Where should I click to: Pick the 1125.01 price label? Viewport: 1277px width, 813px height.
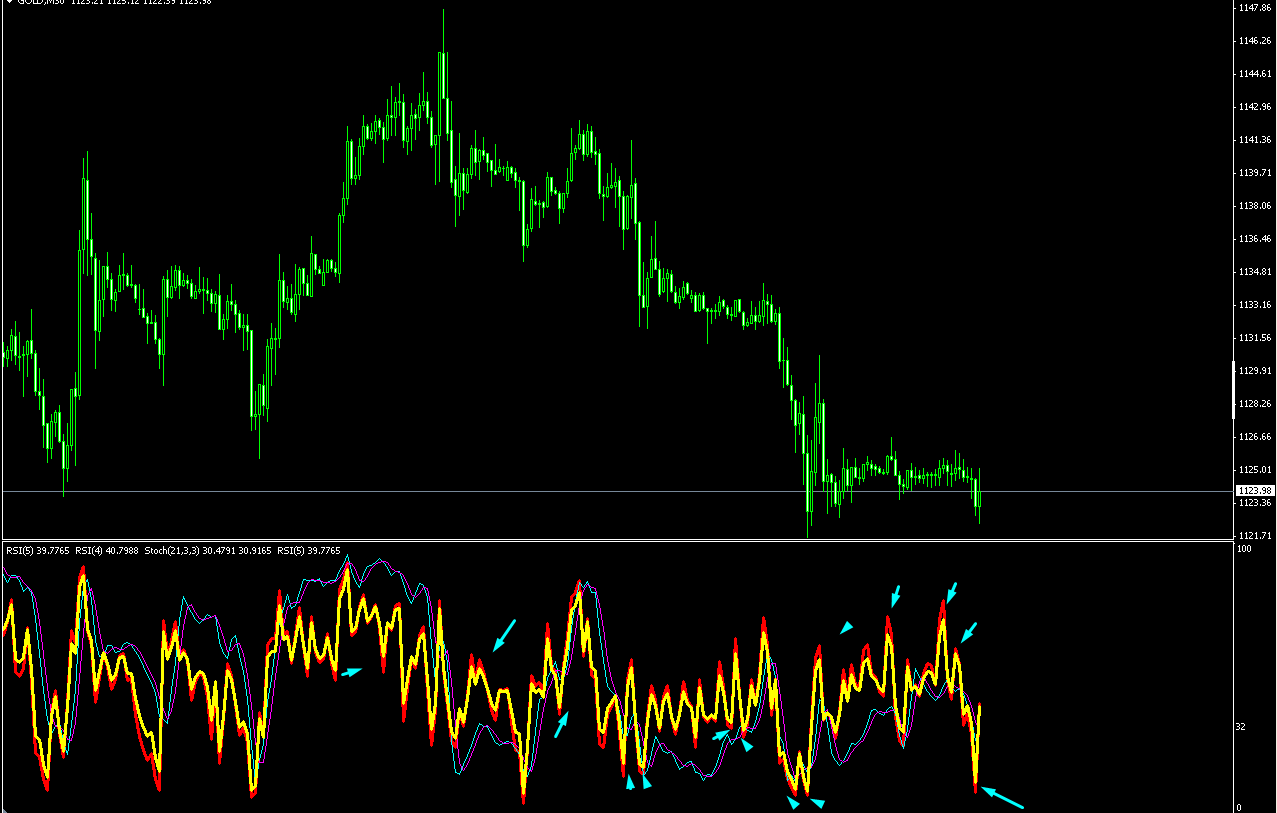(1255, 470)
